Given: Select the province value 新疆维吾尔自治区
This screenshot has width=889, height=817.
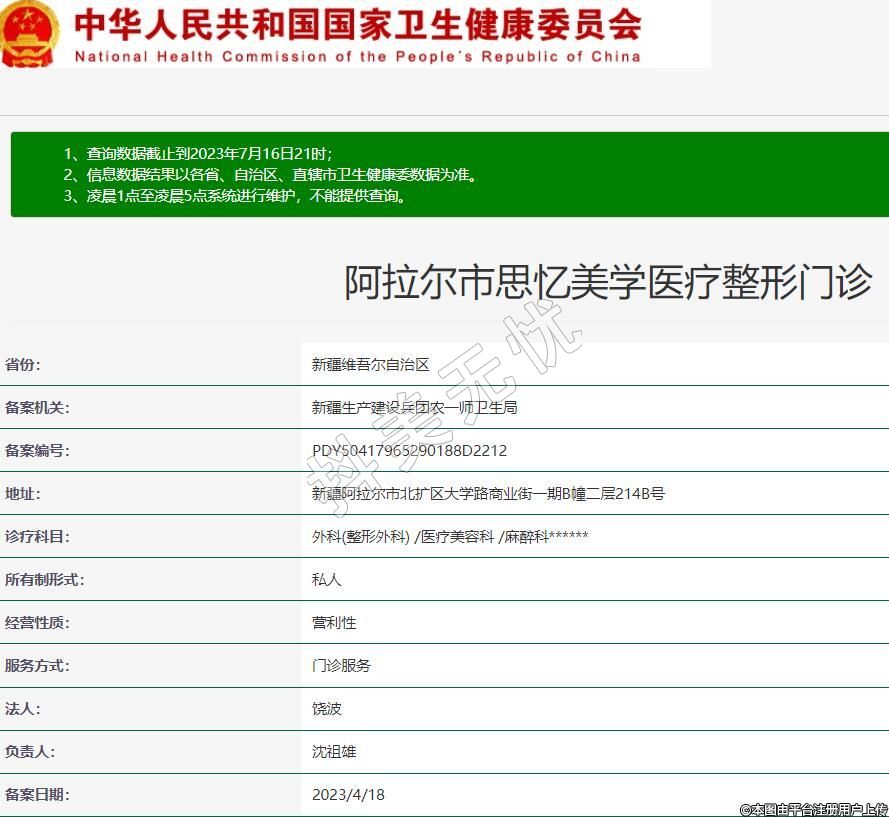Looking at the screenshot, I should coord(370,365).
